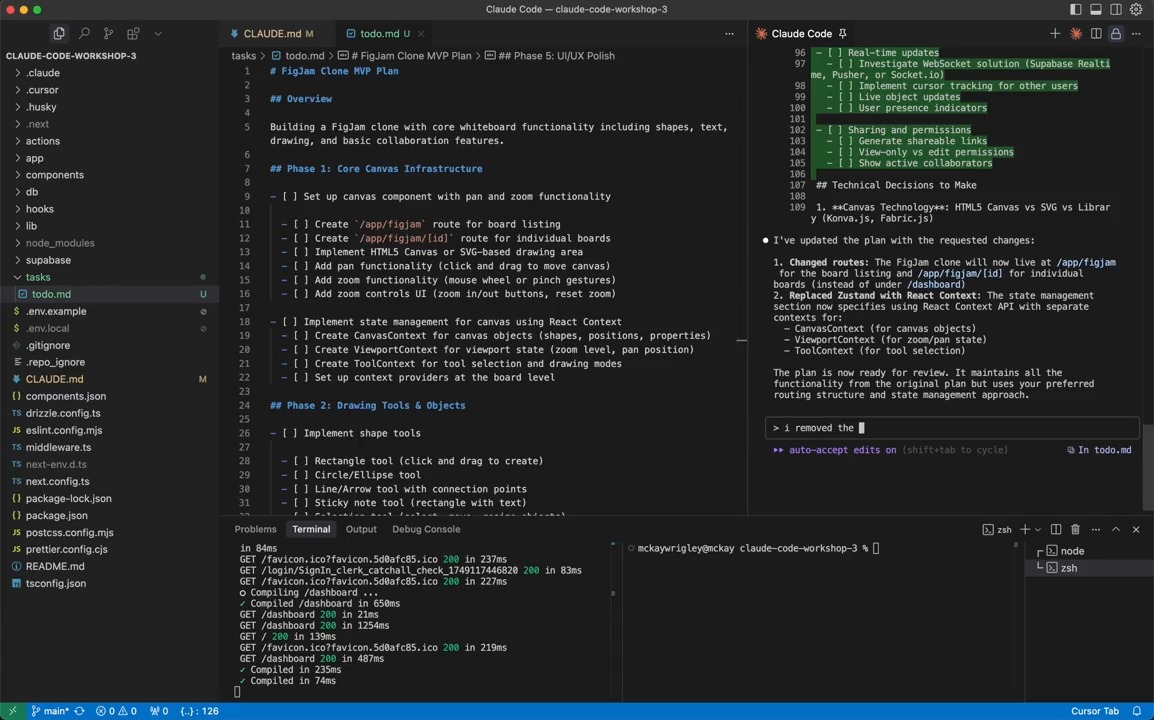Screen dimensions: 1154x720
Task: Click Phase 5: UI/UX Polish breadcrumb
Action: click(556, 56)
